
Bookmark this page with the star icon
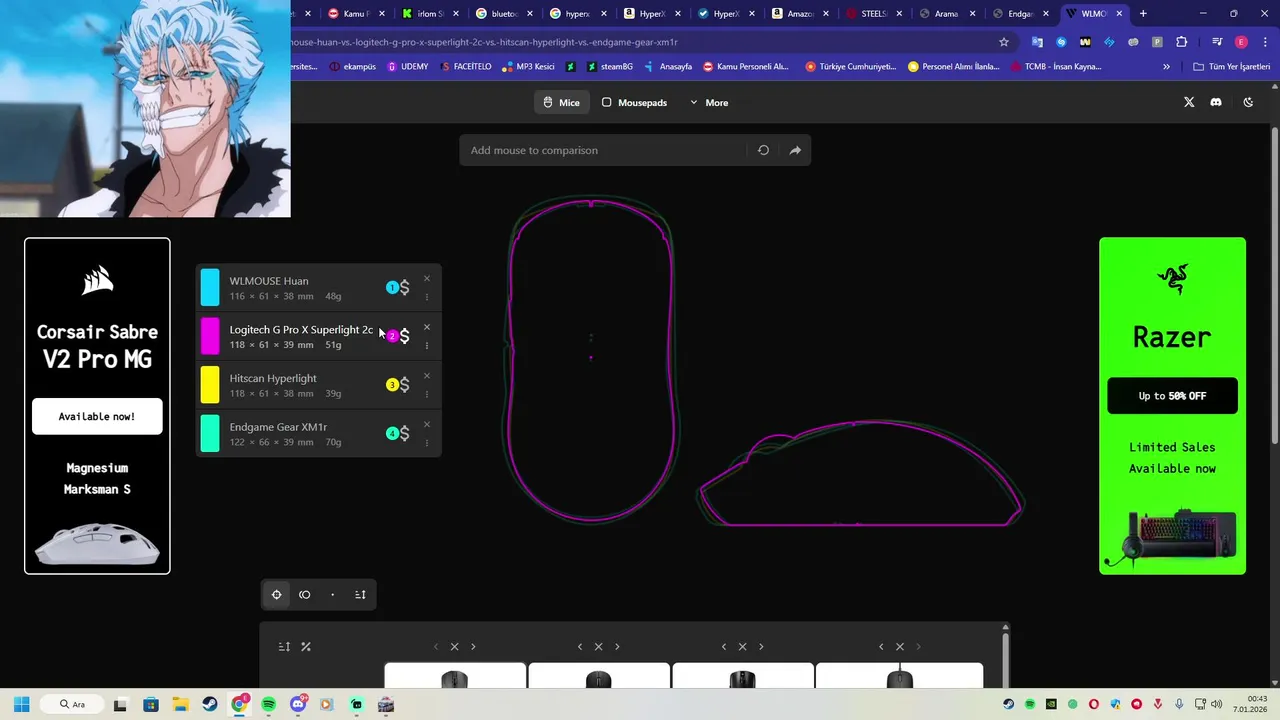click(1004, 42)
